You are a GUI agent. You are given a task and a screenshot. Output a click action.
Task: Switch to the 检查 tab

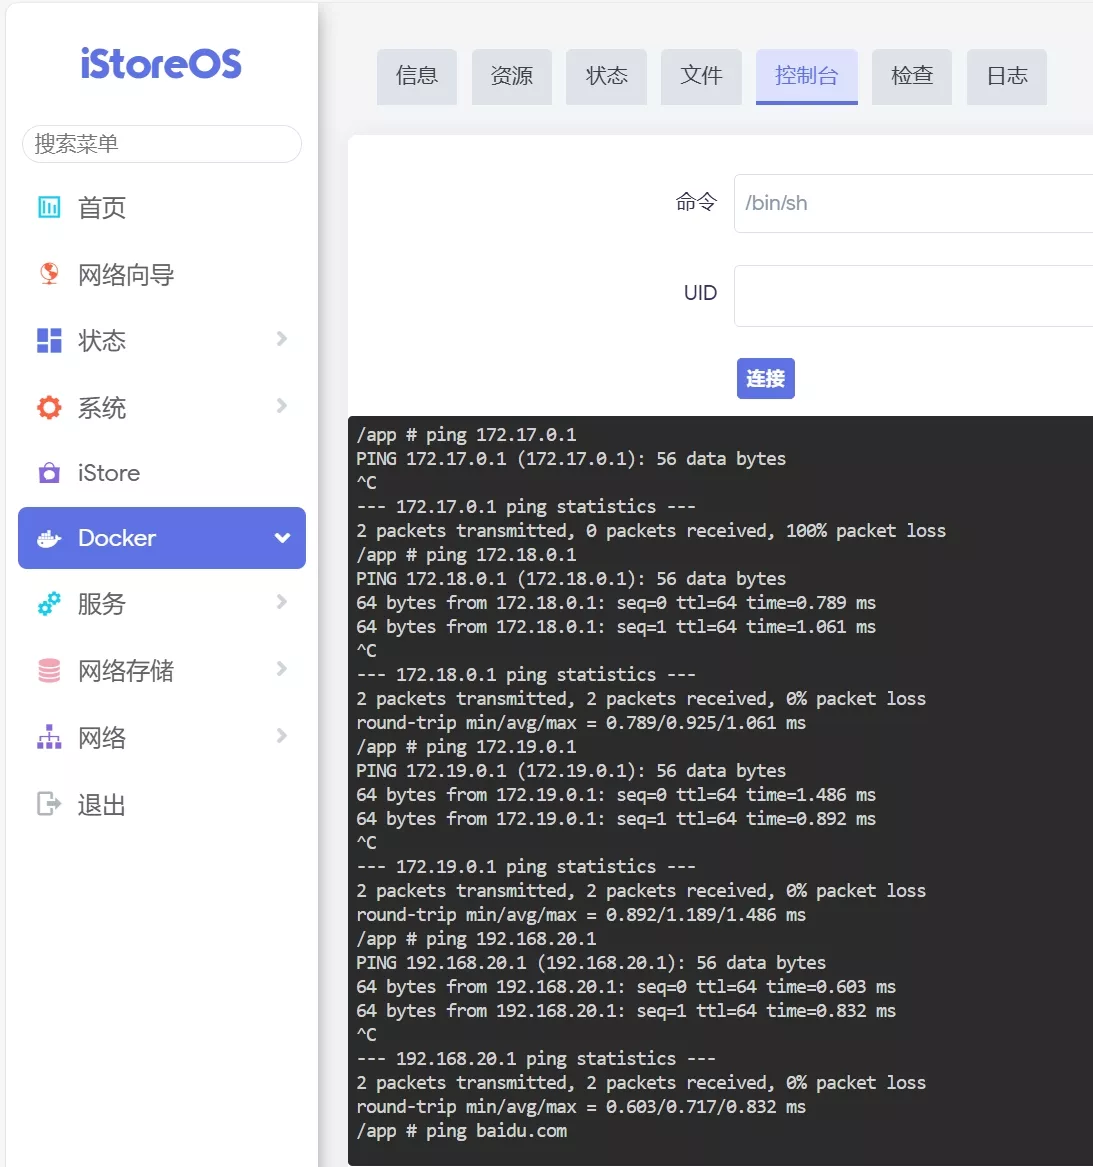click(x=912, y=77)
